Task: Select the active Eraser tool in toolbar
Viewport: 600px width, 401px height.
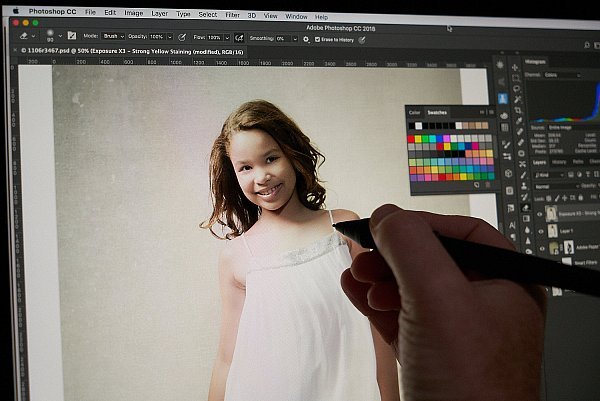Action: pyautogui.click(x=525, y=208)
